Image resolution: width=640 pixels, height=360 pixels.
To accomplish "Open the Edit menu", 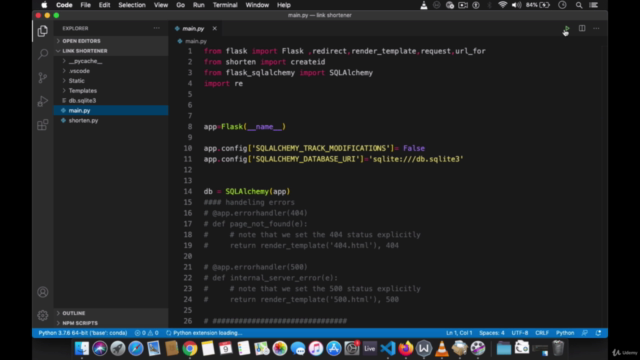I will pyautogui.click(x=104, y=5).
